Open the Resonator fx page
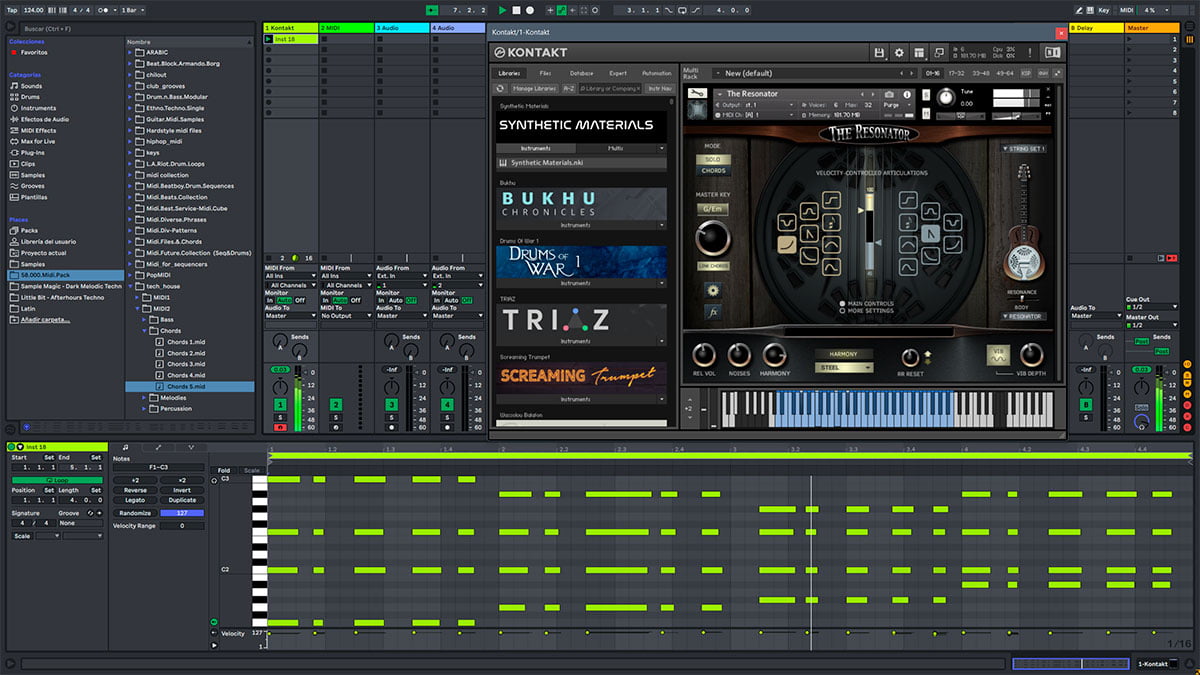Image resolution: width=1200 pixels, height=675 pixels. [713, 312]
